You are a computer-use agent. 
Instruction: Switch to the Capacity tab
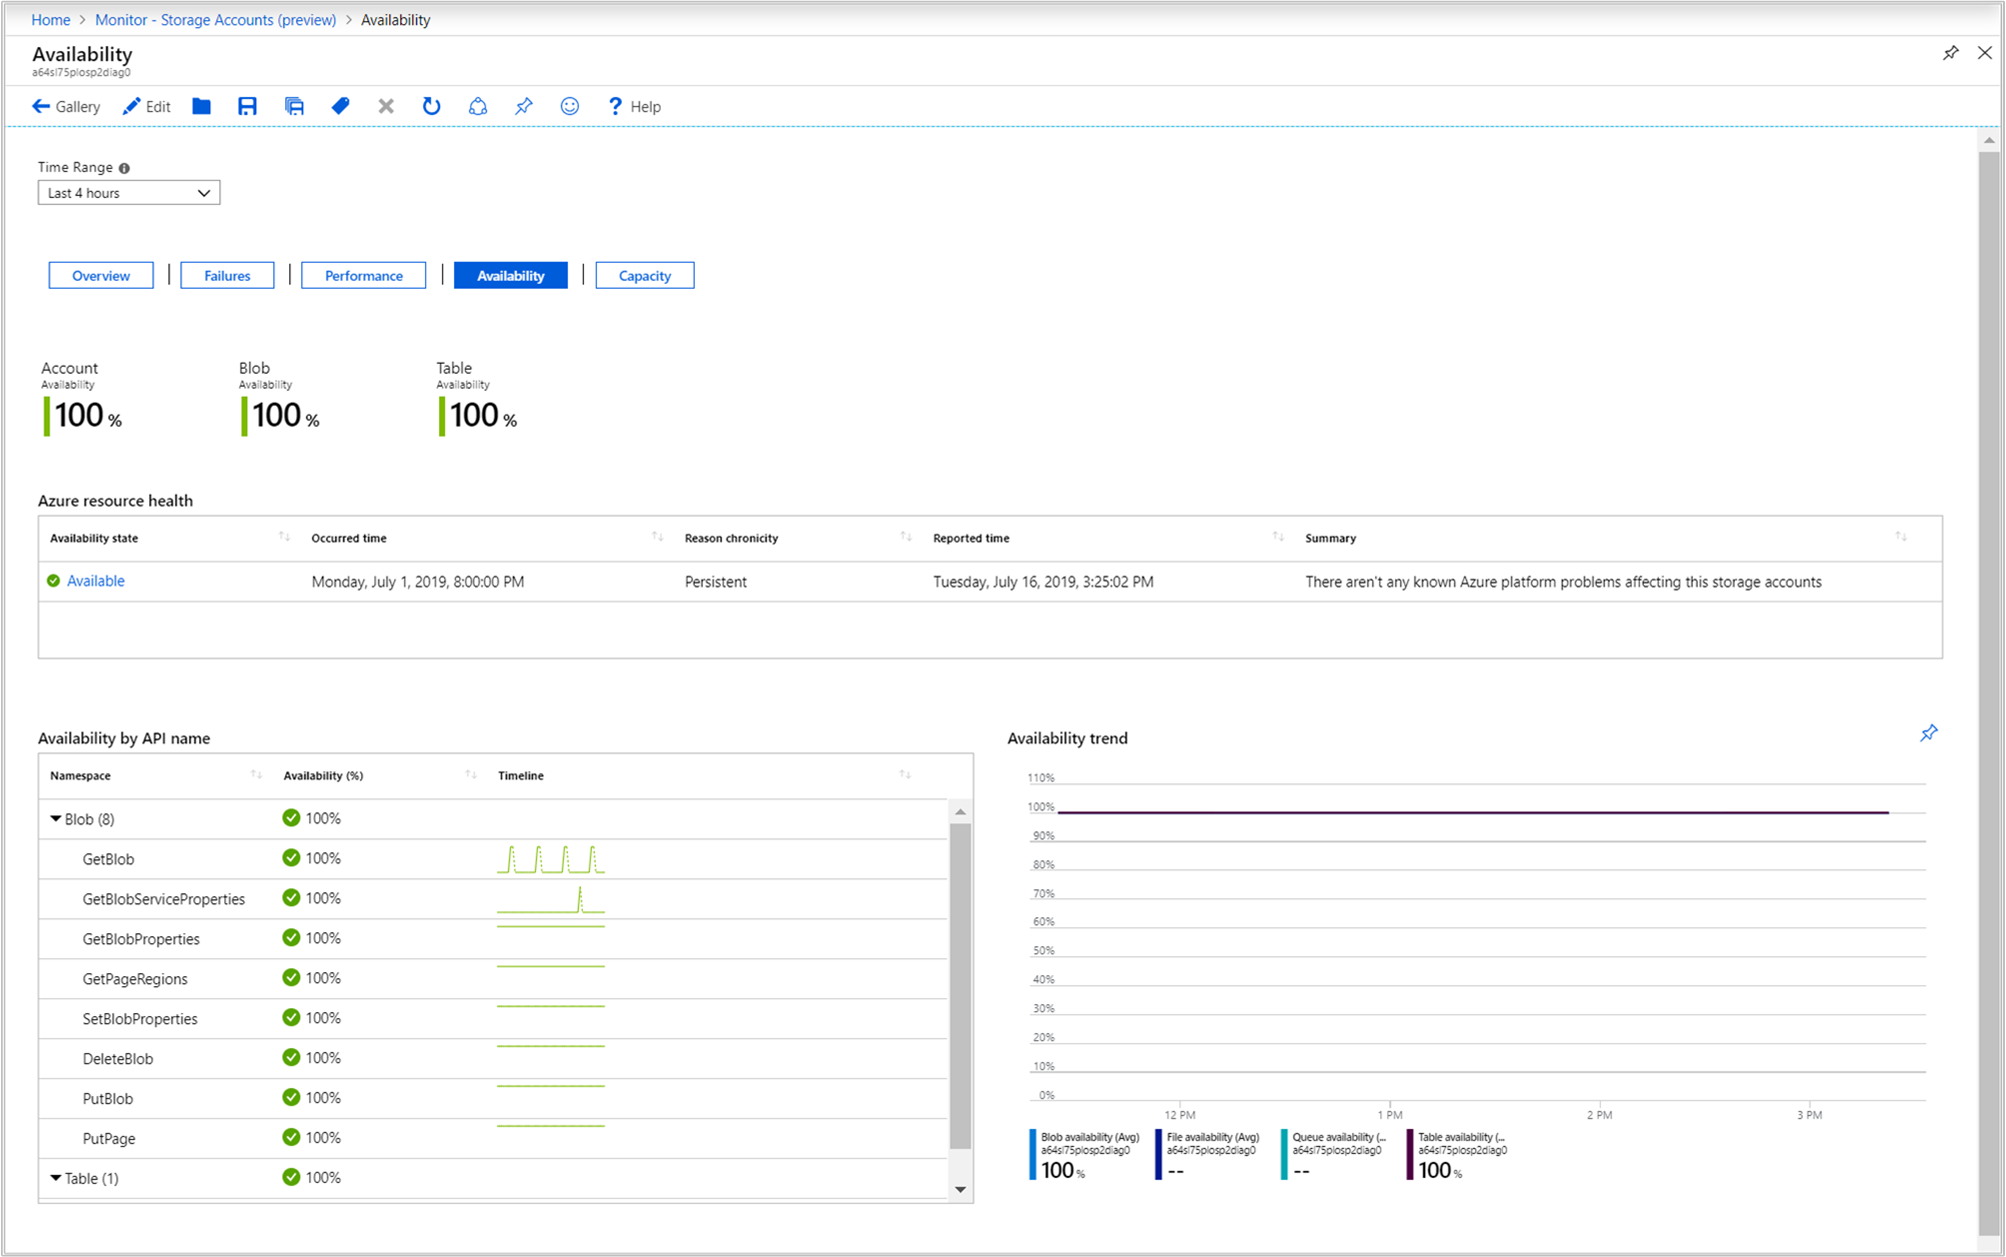coord(641,275)
